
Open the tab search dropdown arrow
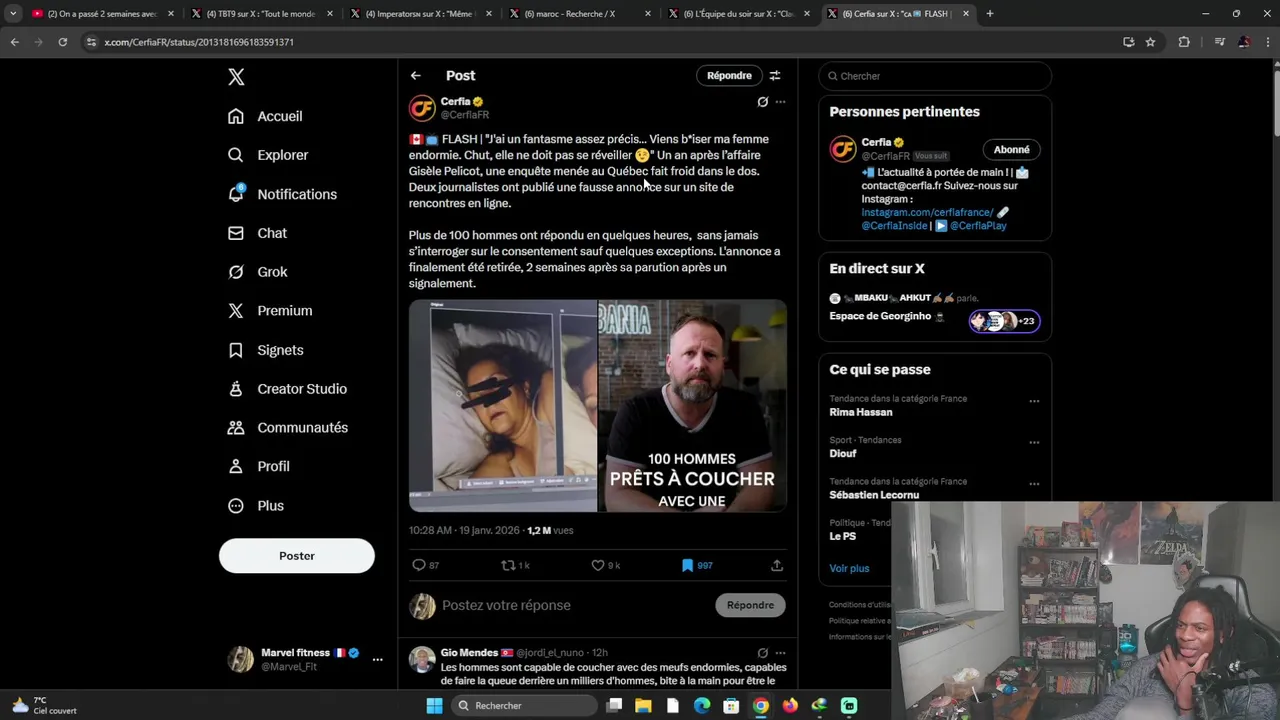pos(13,14)
